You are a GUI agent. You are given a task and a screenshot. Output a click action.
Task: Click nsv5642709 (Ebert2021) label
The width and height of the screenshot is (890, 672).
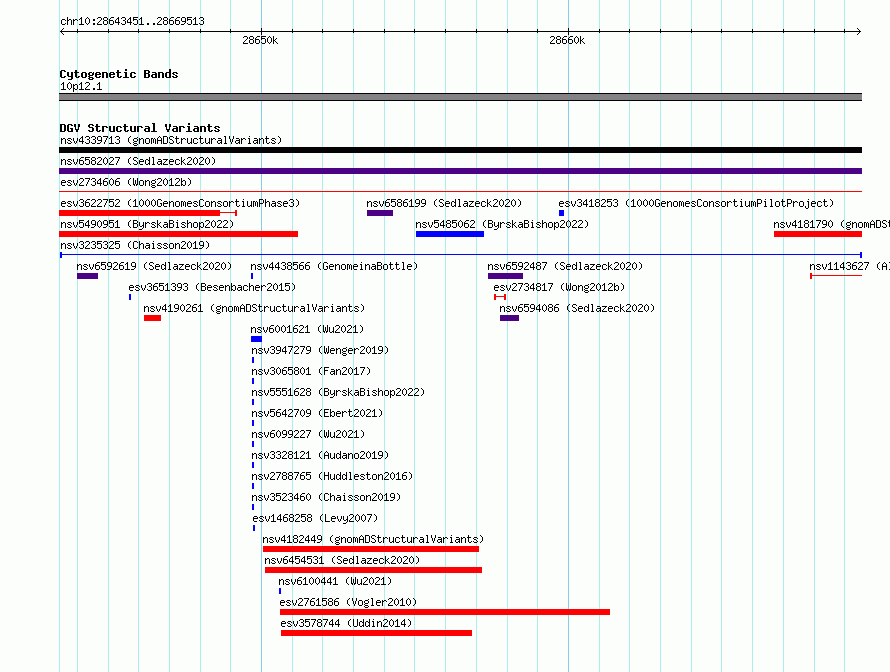(x=317, y=413)
